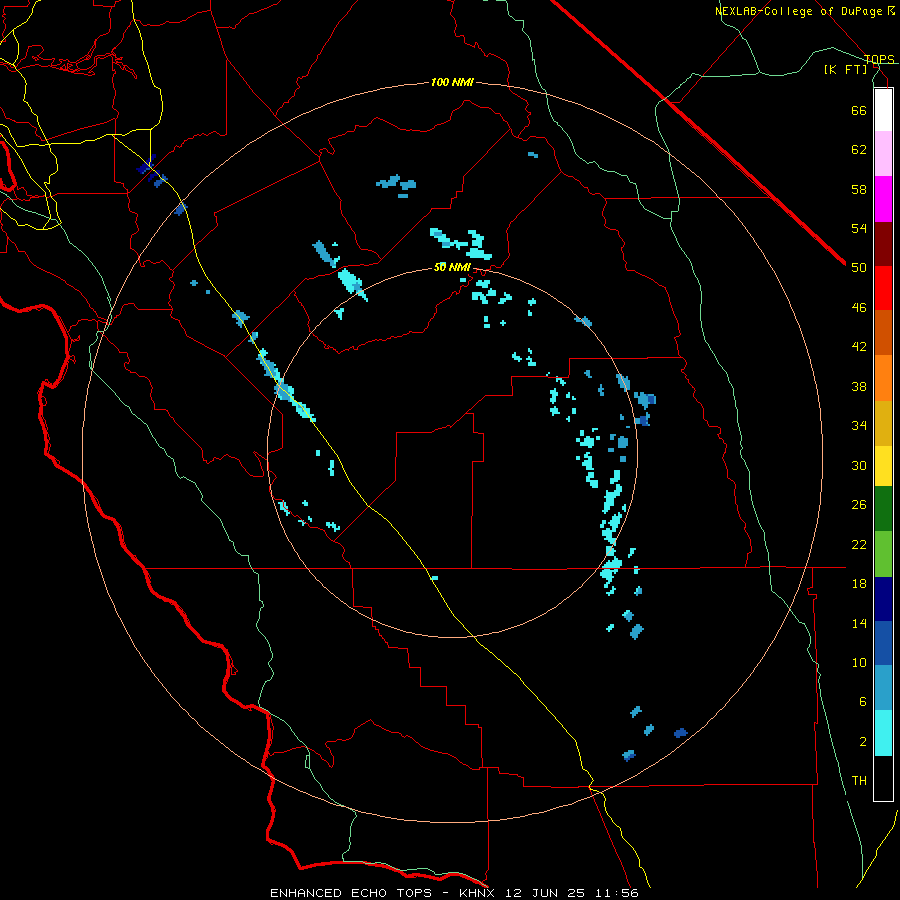Click the "NEXLAB-College of DuPage" credit text
Viewport: 900px width, 900px height.
(x=800, y=11)
